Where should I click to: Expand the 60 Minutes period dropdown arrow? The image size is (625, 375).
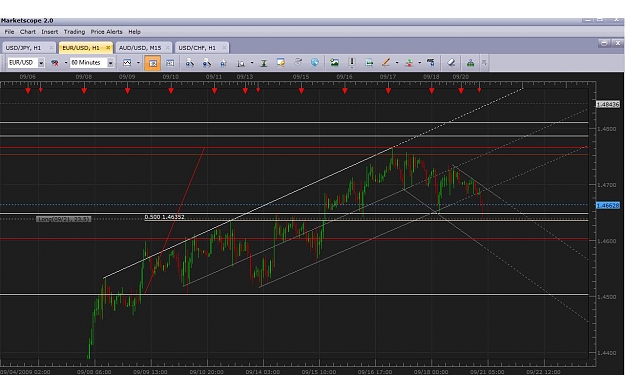coord(110,63)
